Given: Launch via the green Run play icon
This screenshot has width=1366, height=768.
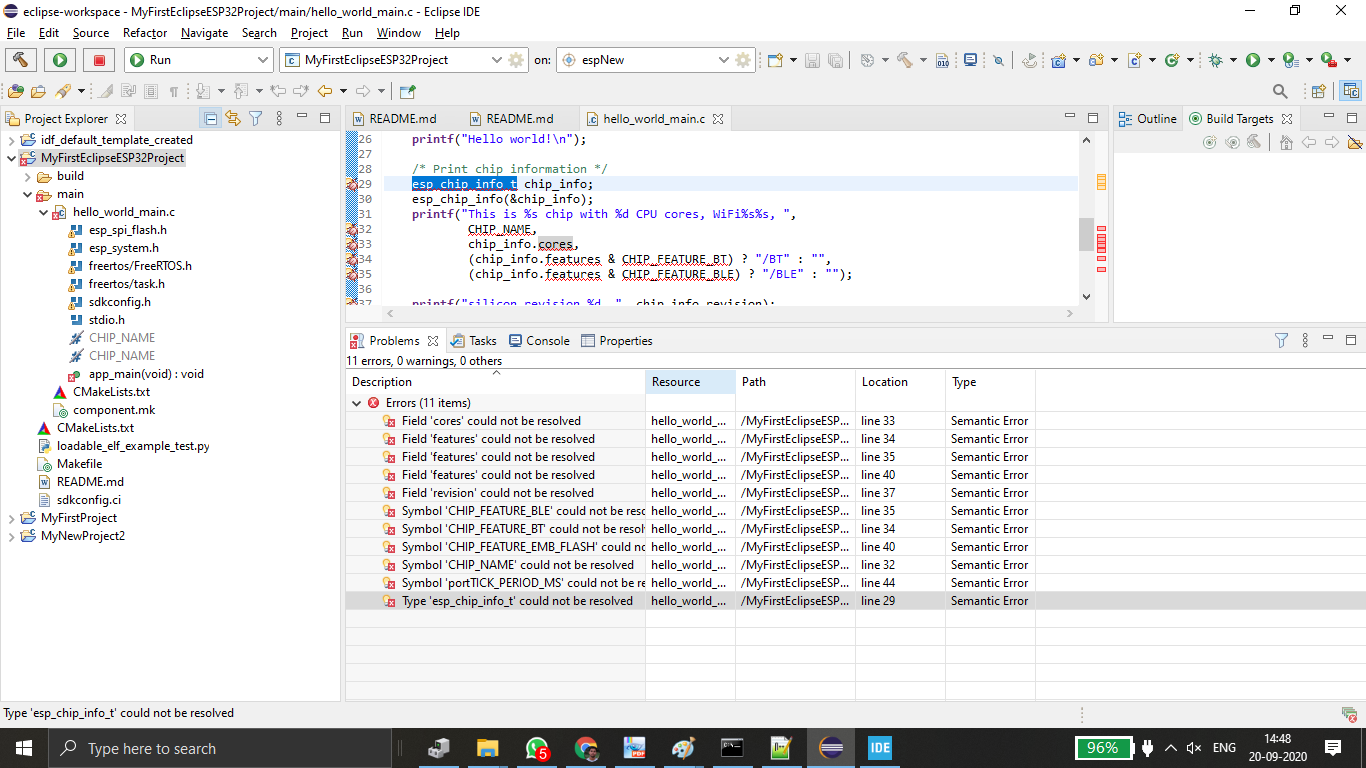Looking at the screenshot, I should pos(59,60).
